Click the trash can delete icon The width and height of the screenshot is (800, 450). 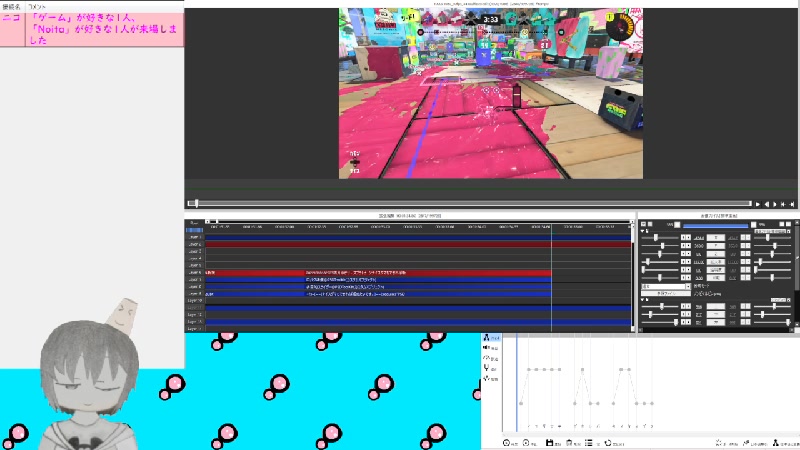pos(570,442)
